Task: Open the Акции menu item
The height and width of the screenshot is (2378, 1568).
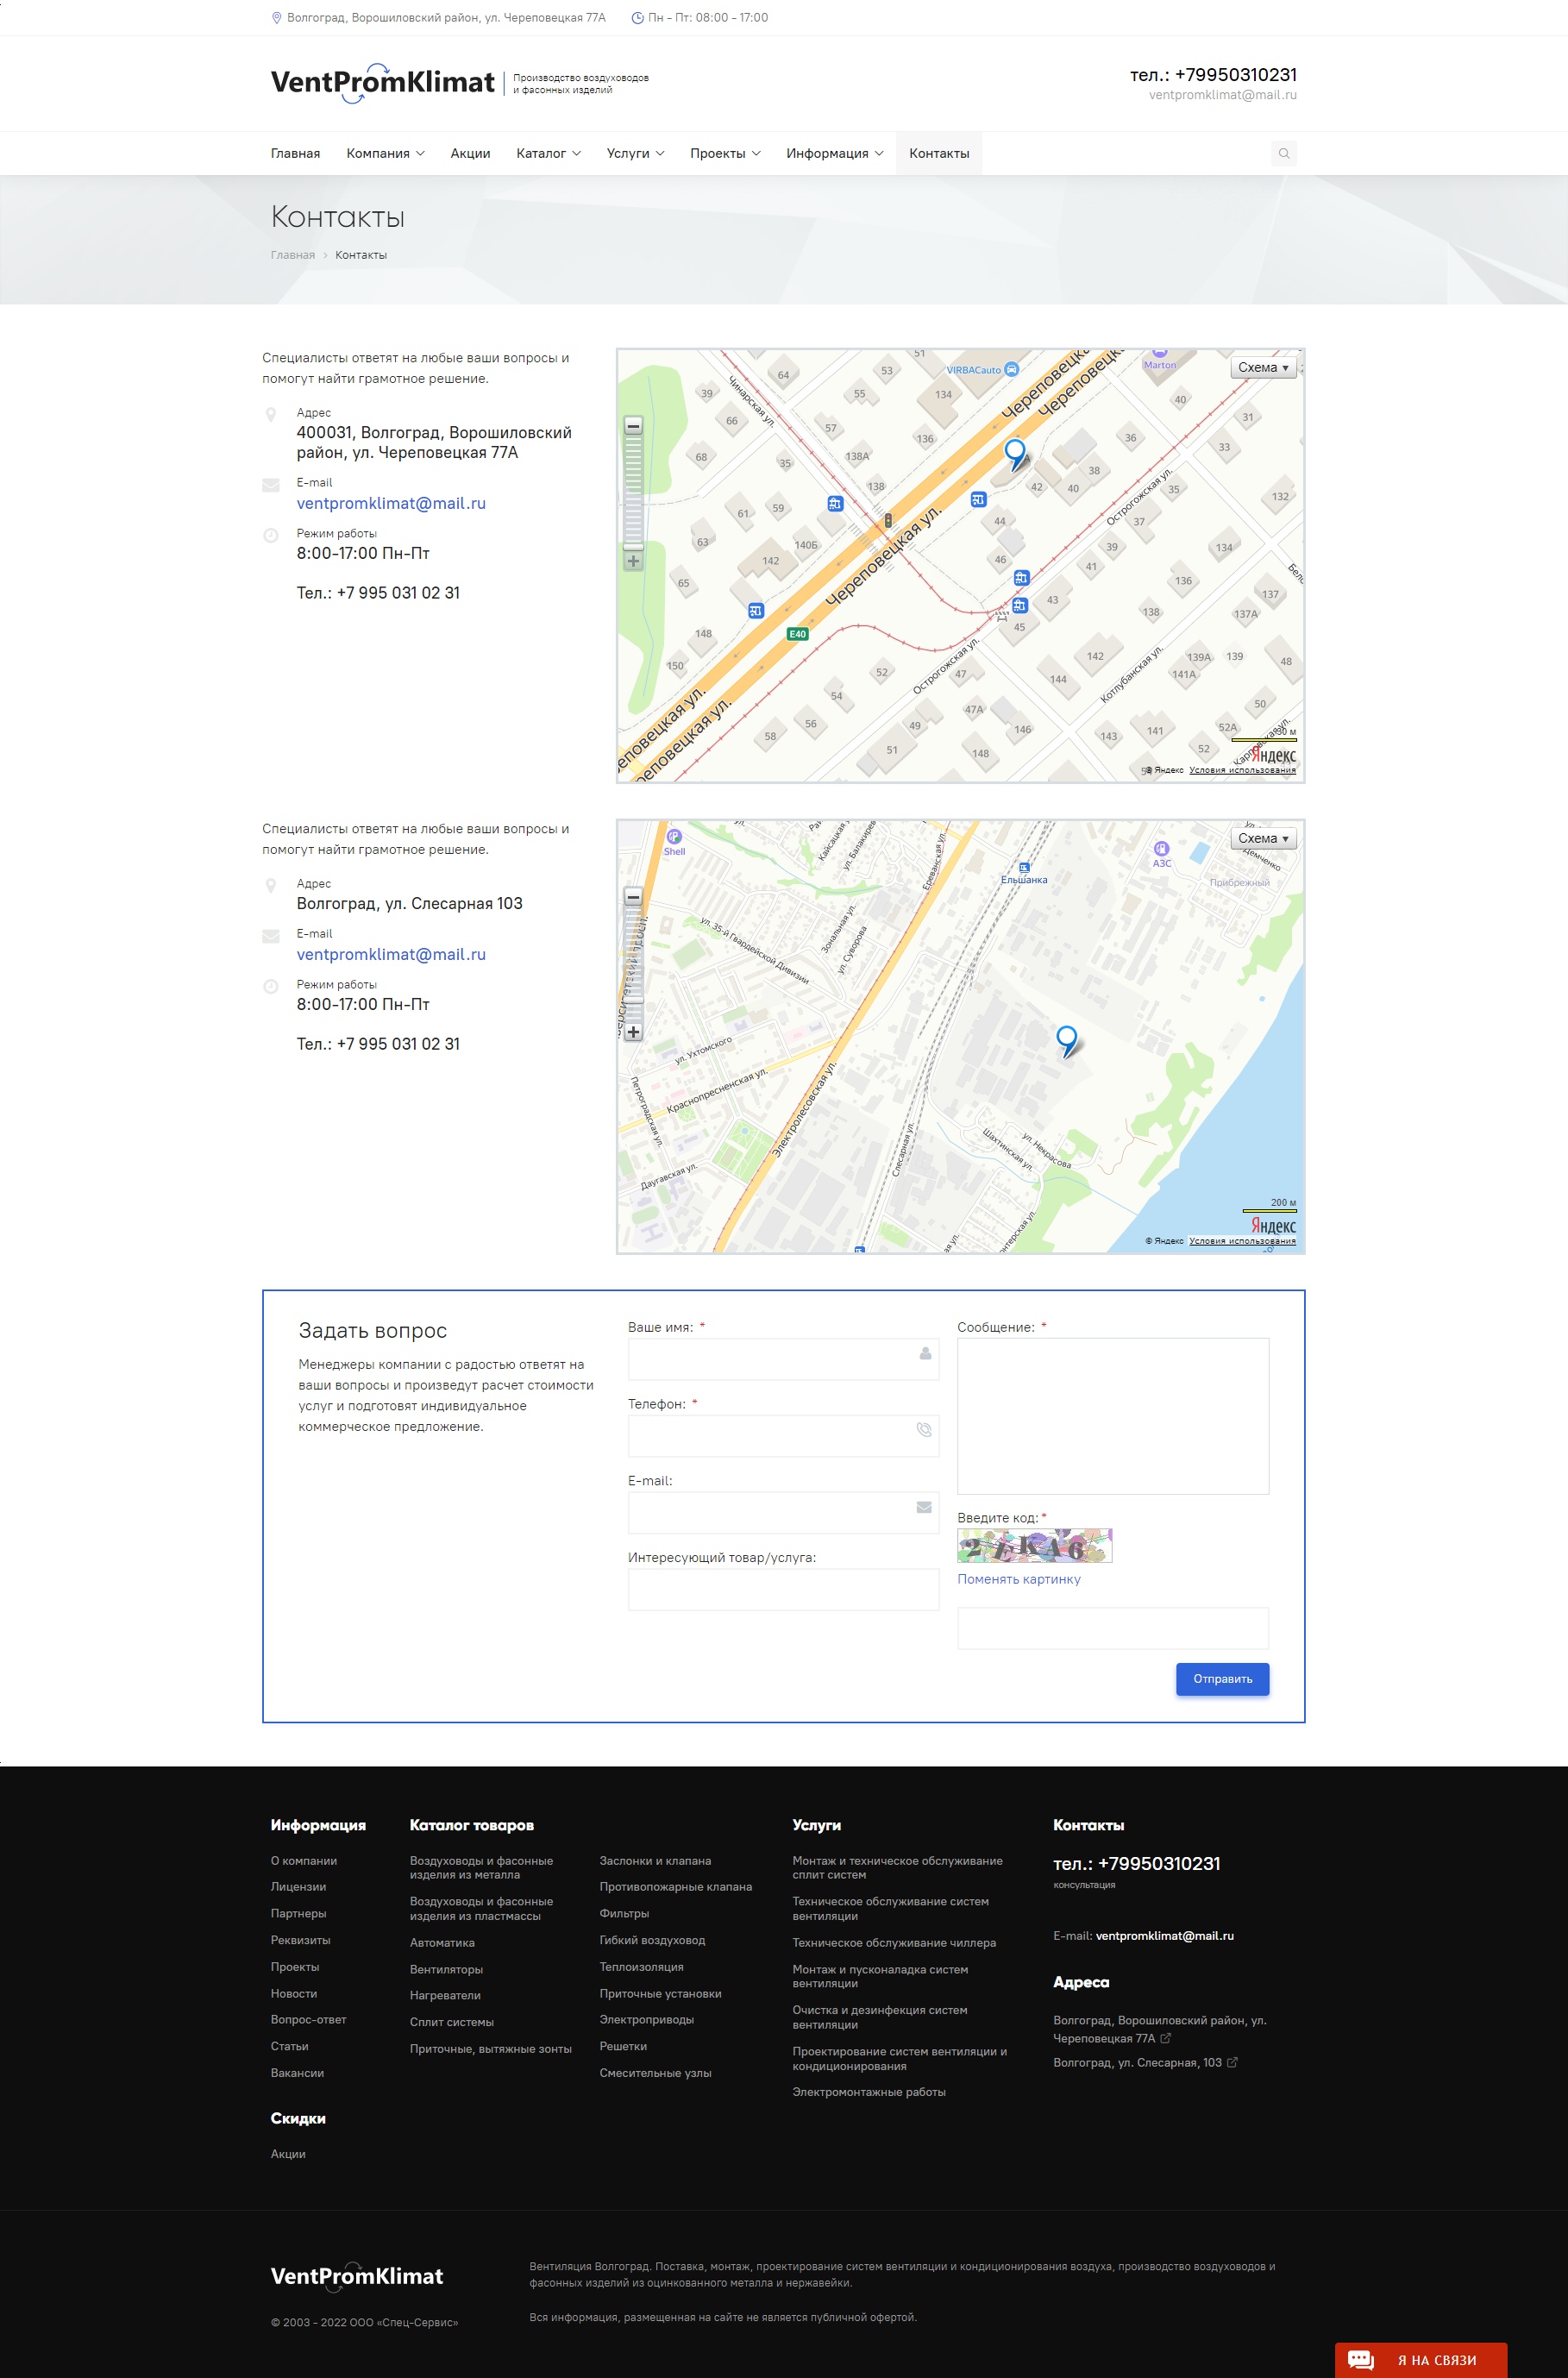Action: pyautogui.click(x=470, y=154)
